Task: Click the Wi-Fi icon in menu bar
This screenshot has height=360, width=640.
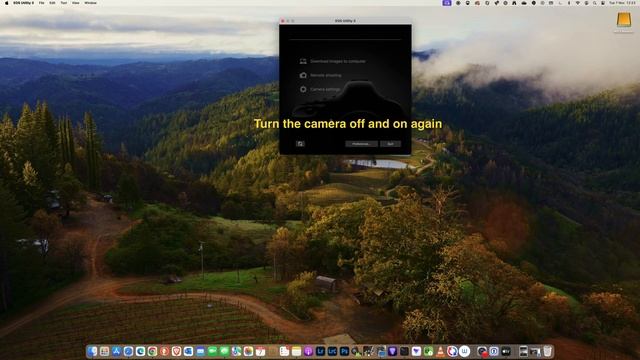Action: pos(578,3)
